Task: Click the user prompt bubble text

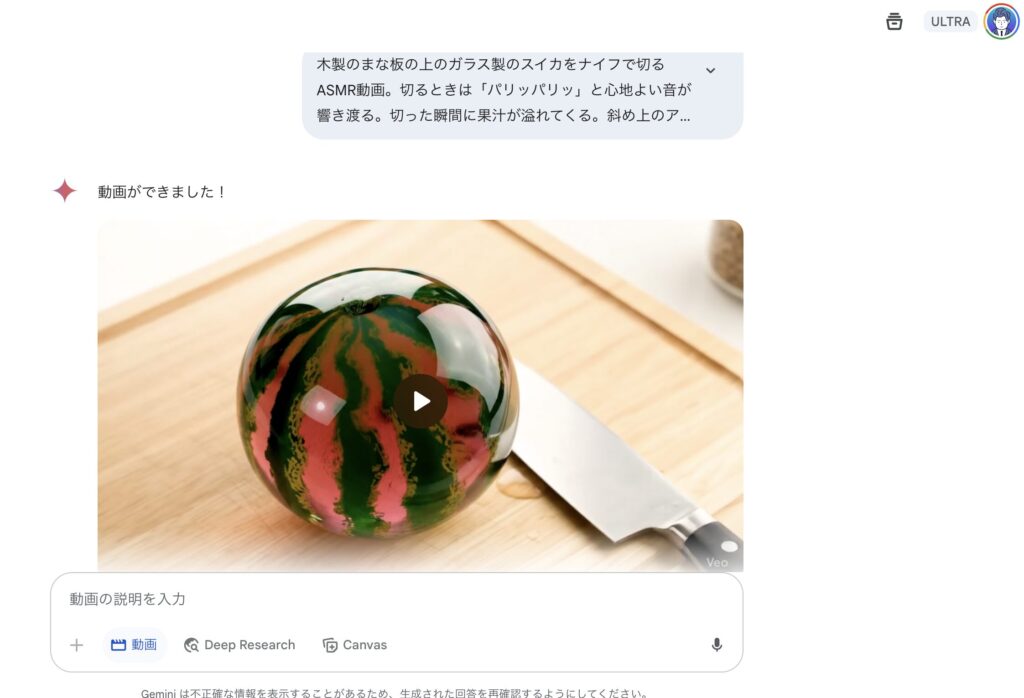Action: tap(503, 90)
